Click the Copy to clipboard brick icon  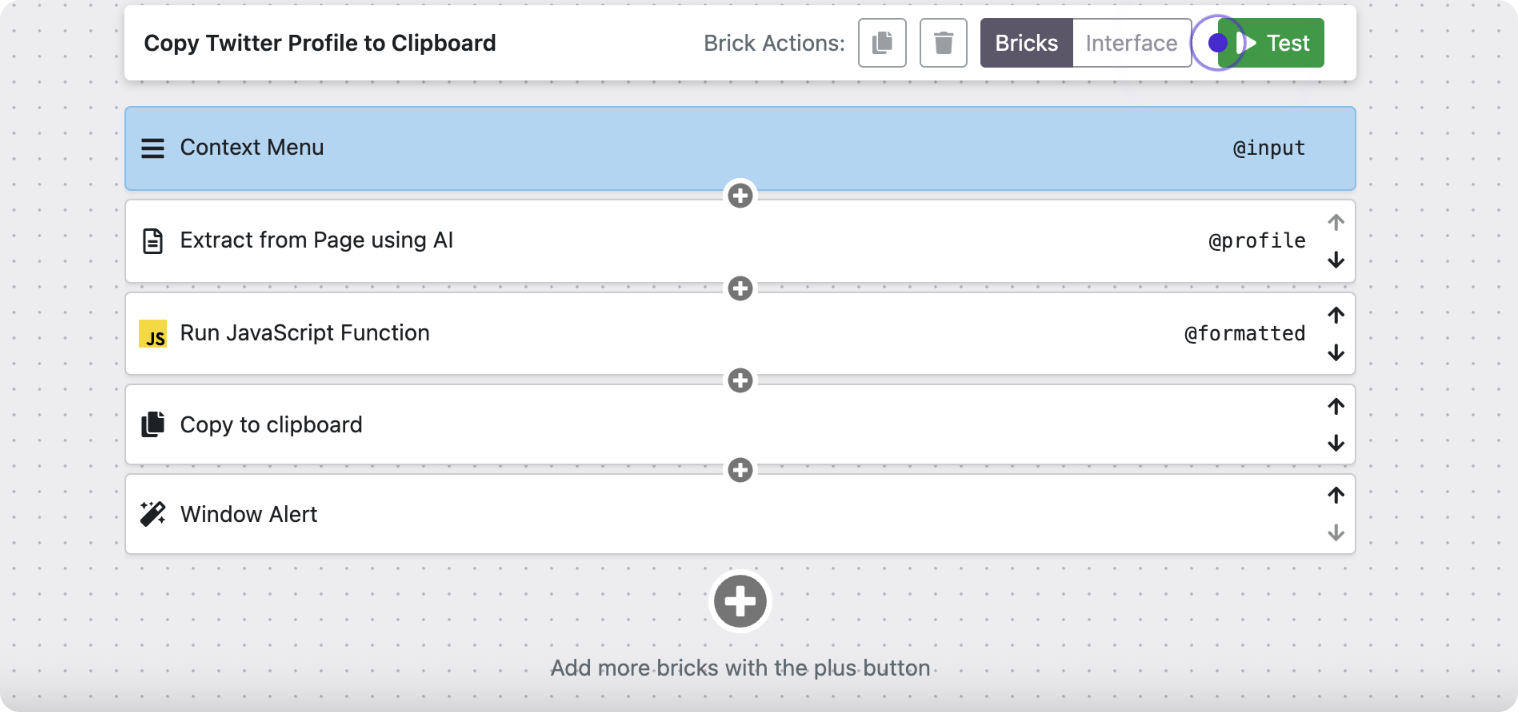point(153,425)
